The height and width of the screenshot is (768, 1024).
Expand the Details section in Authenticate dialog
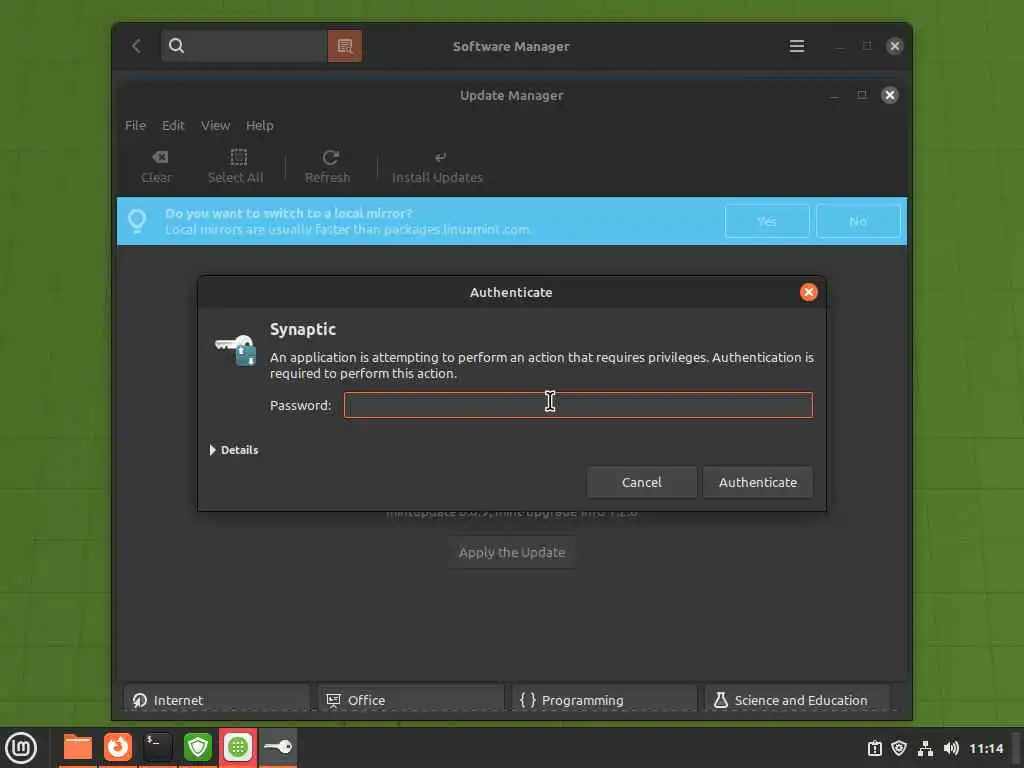(x=234, y=450)
